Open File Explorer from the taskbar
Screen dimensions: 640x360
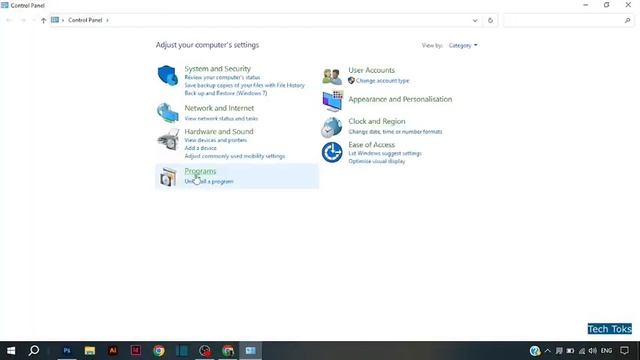(90, 351)
